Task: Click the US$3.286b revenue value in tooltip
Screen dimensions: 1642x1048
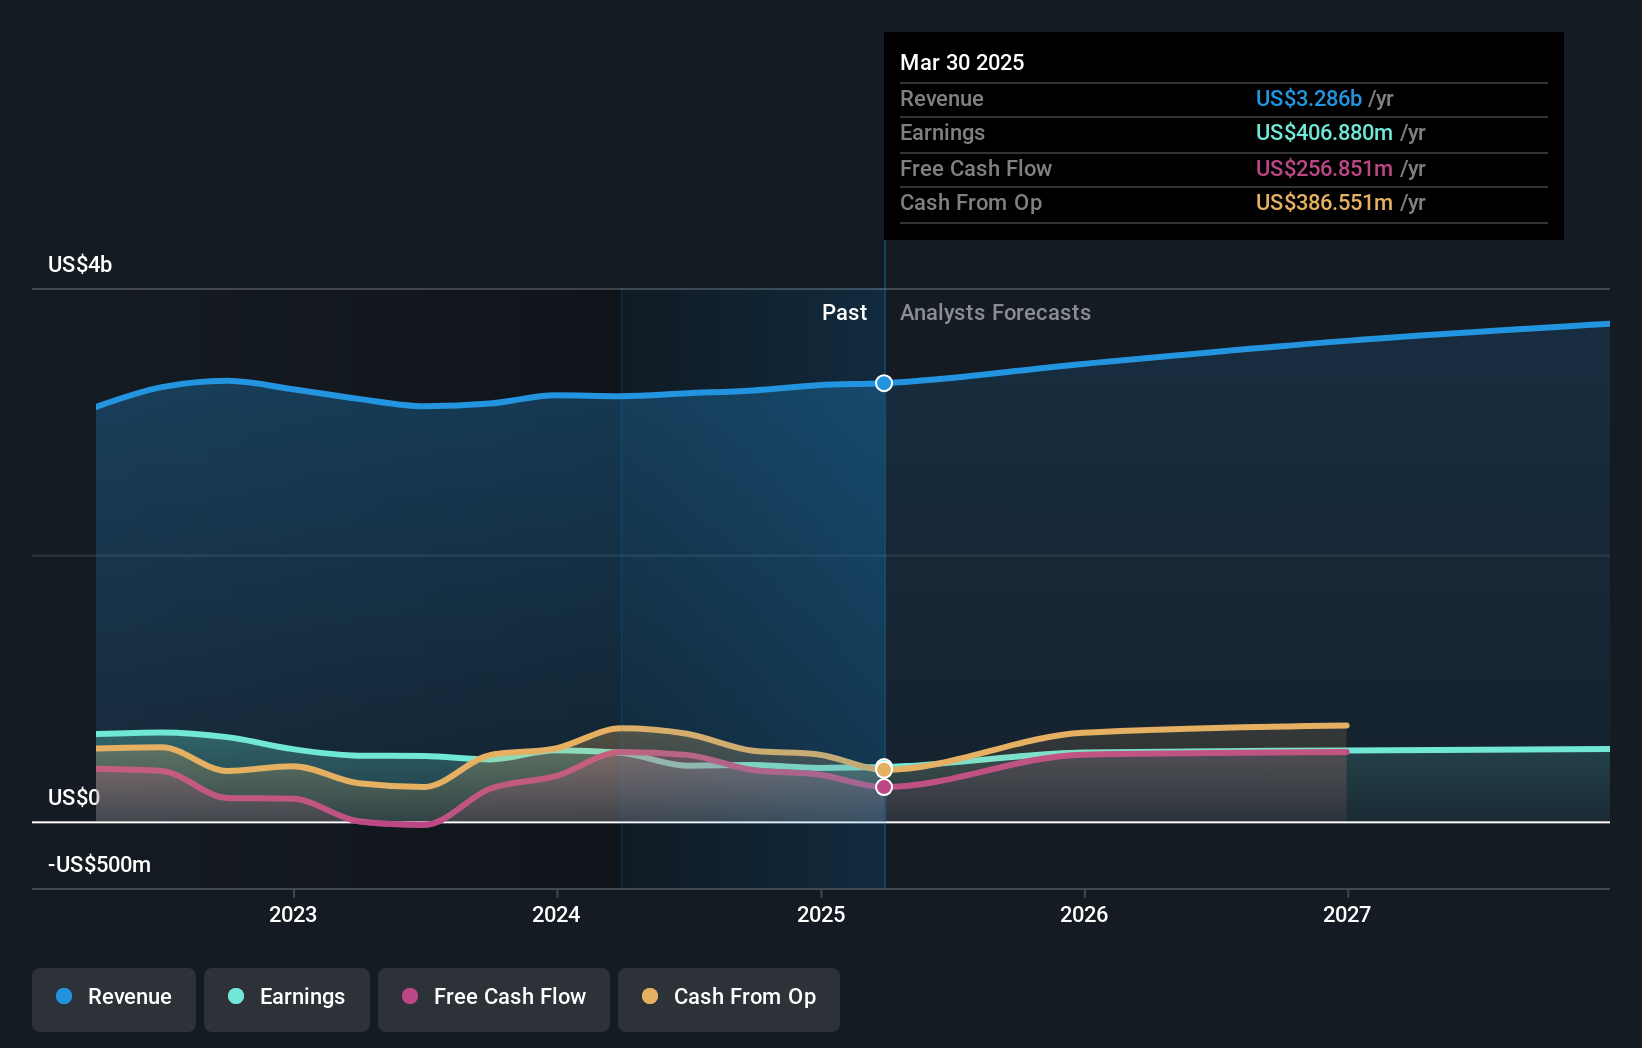Action: click(x=1309, y=98)
